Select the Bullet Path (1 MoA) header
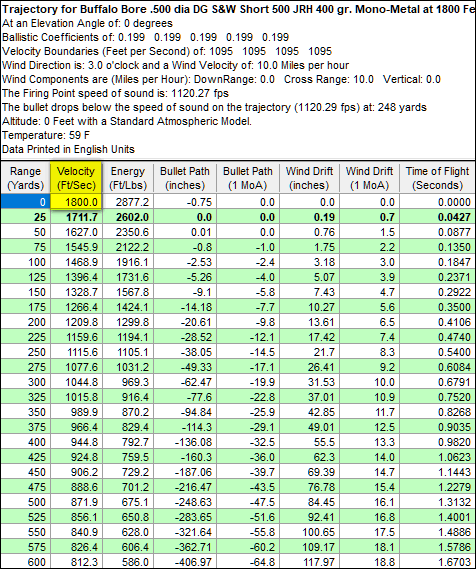 [x=247, y=178]
